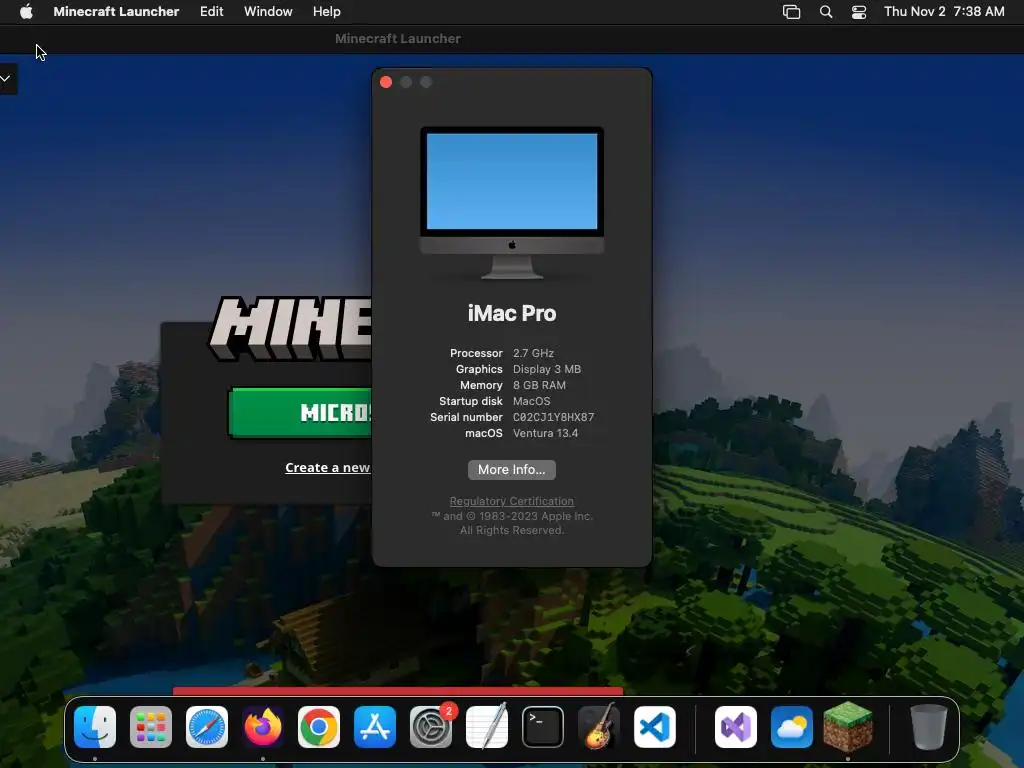Open Control Center in menu bar
The height and width of the screenshot is (768, 1024).
[x=859, y=12]
